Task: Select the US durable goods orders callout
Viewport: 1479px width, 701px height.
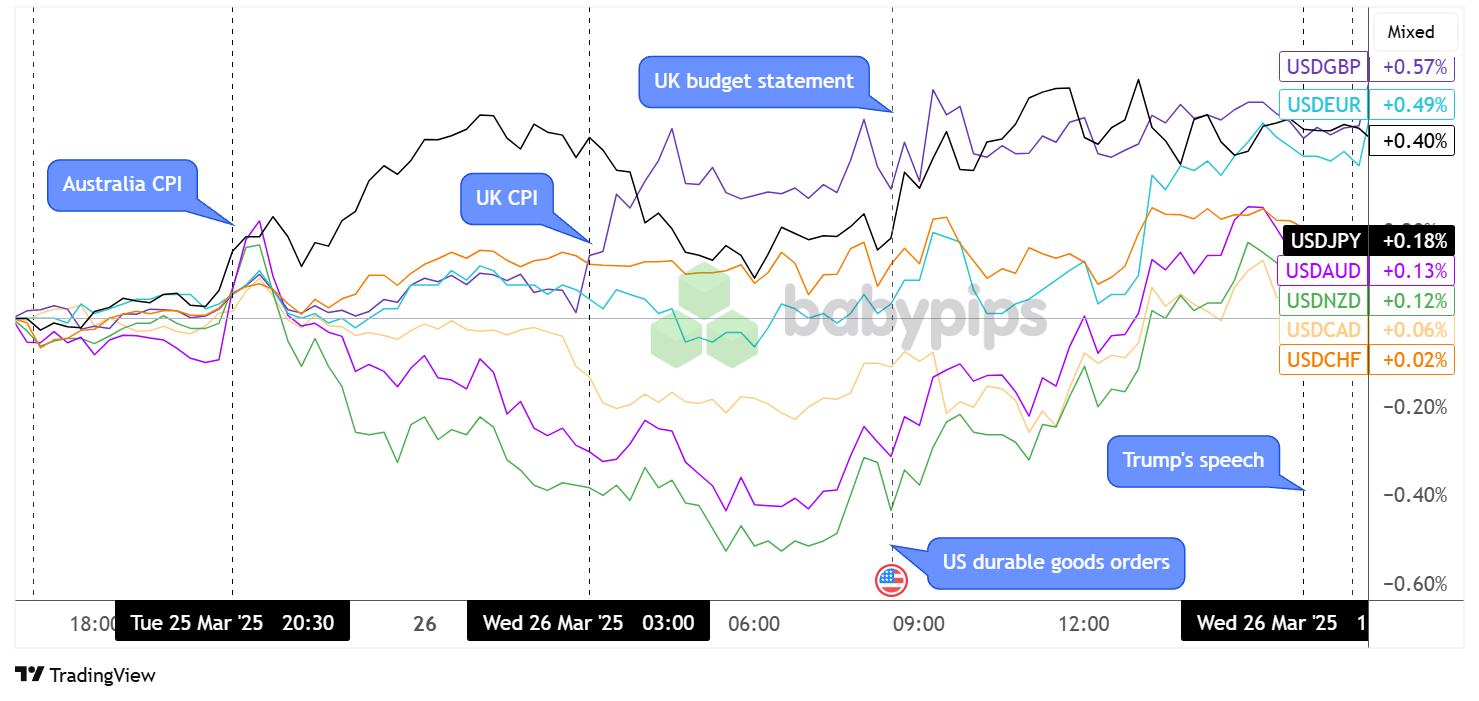Action: tap(1056, 562)
